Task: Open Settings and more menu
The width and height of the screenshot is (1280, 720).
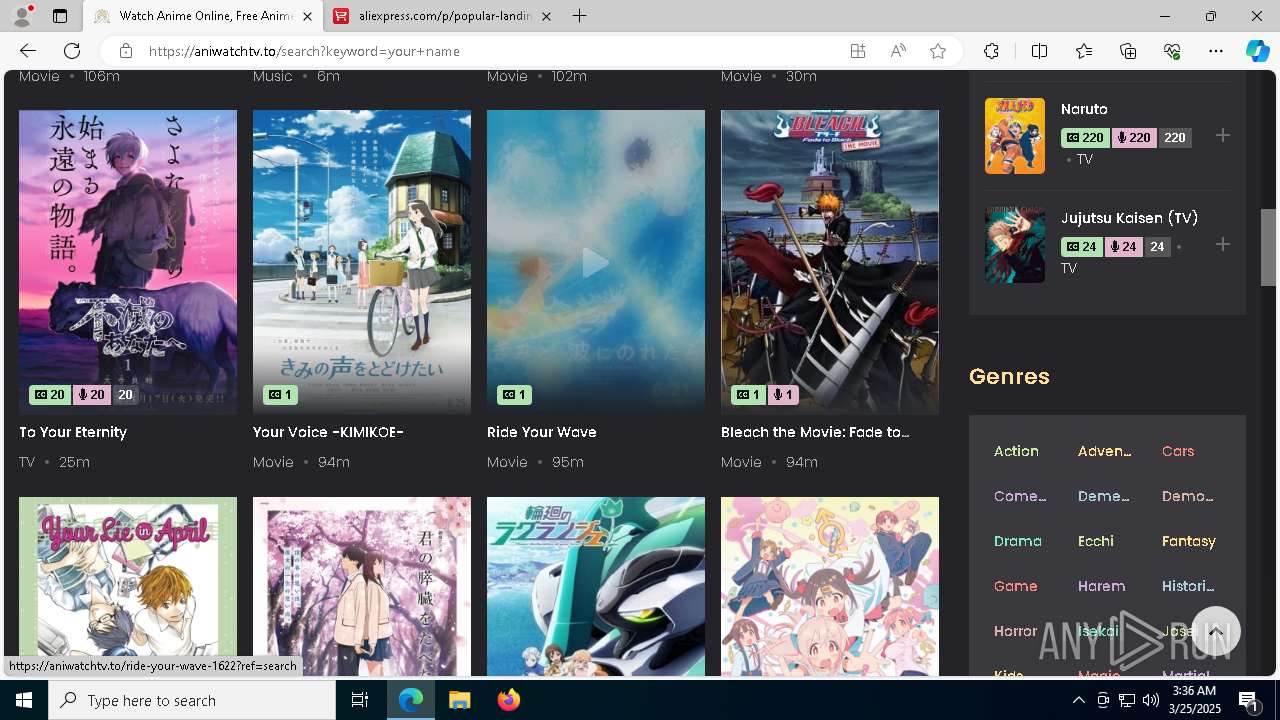Action: click(x=1216, y=51)
